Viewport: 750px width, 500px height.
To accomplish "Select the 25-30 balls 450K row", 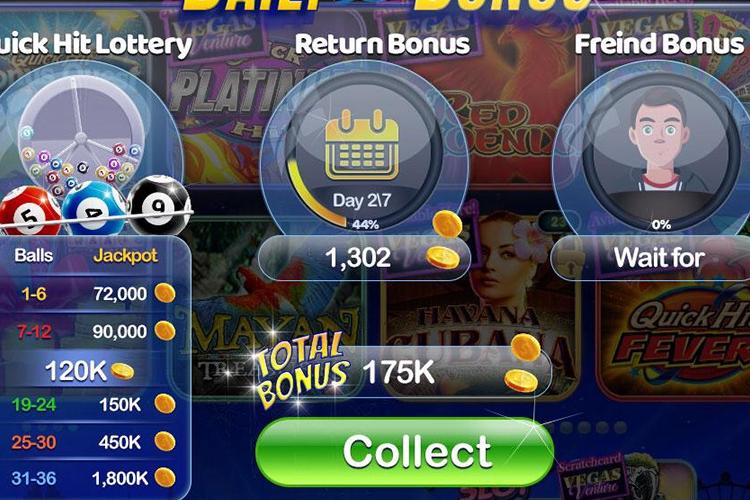I will (93, 442).
